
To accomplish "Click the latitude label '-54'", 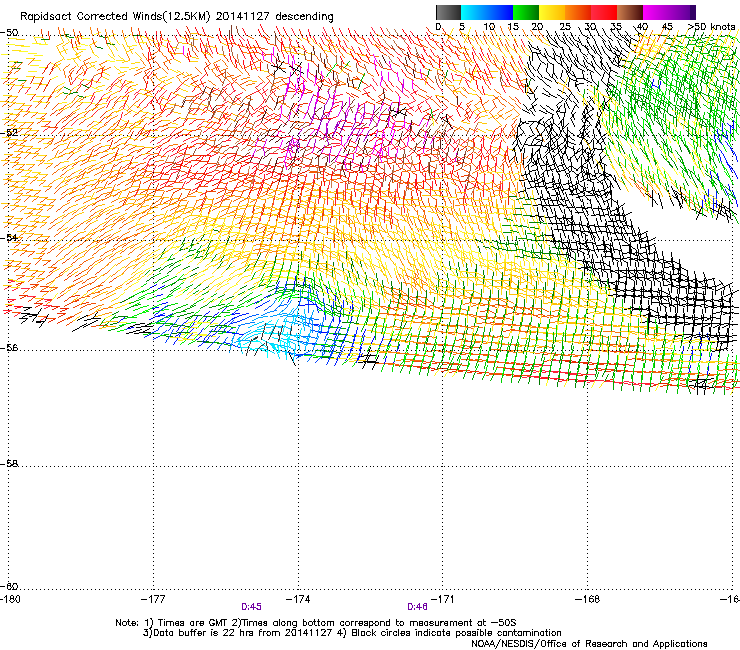I will [9, 237].
